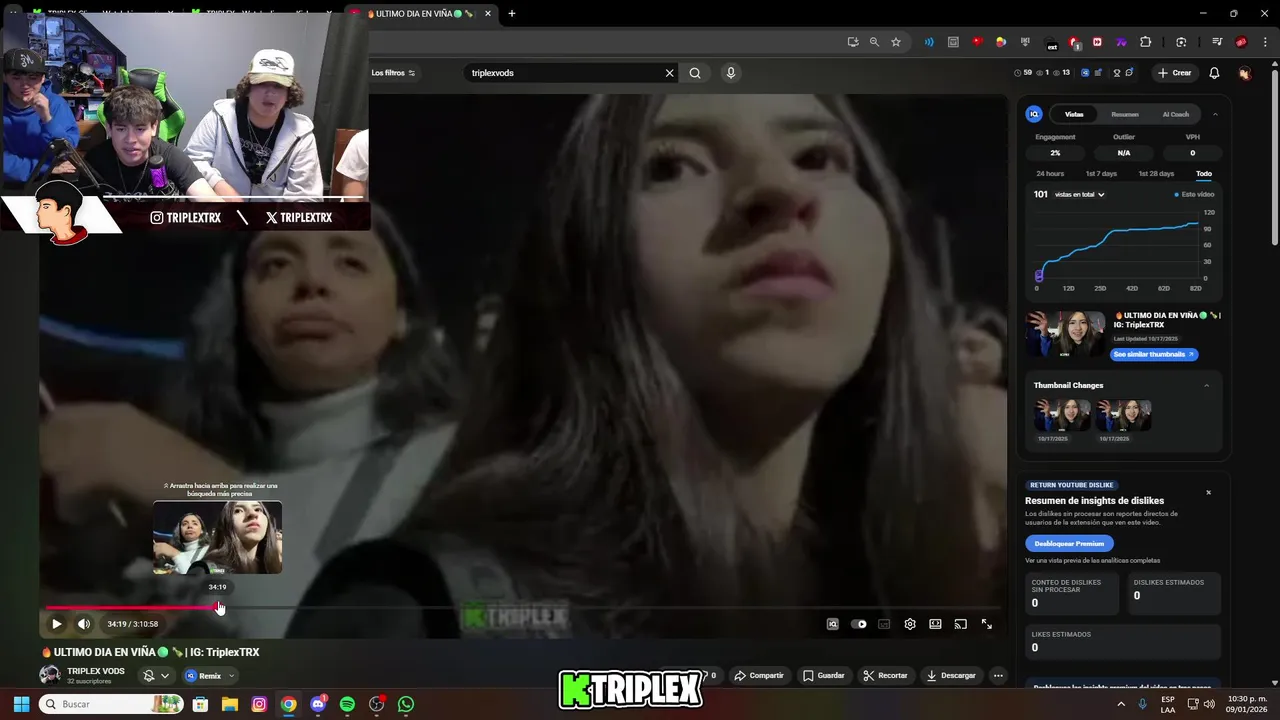Open the vistas en total dropdown
Image resolution: width=1280 pixels, height=720 pixels.
[1079, 194]
